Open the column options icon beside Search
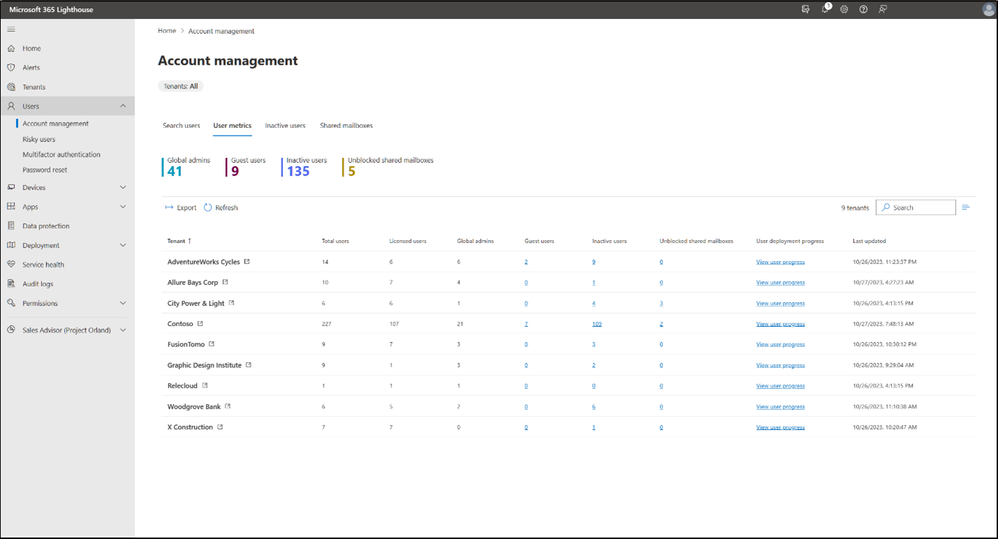Screen dimensions: 998x539 click(x=966, y=207)
